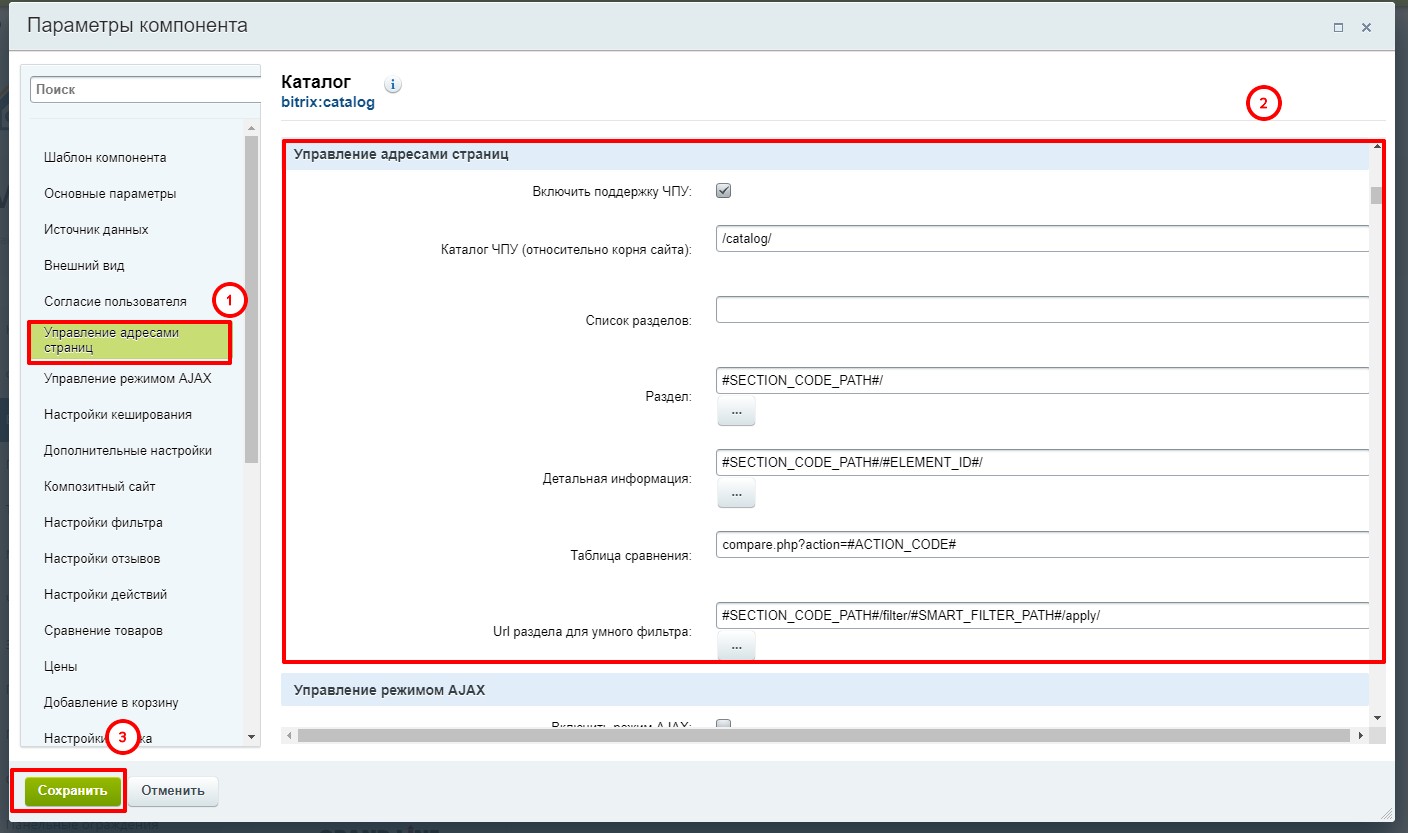Select Сравнение товаров in sidebar list
This screenshot has height=833, width=1408.
click(103, 631)
